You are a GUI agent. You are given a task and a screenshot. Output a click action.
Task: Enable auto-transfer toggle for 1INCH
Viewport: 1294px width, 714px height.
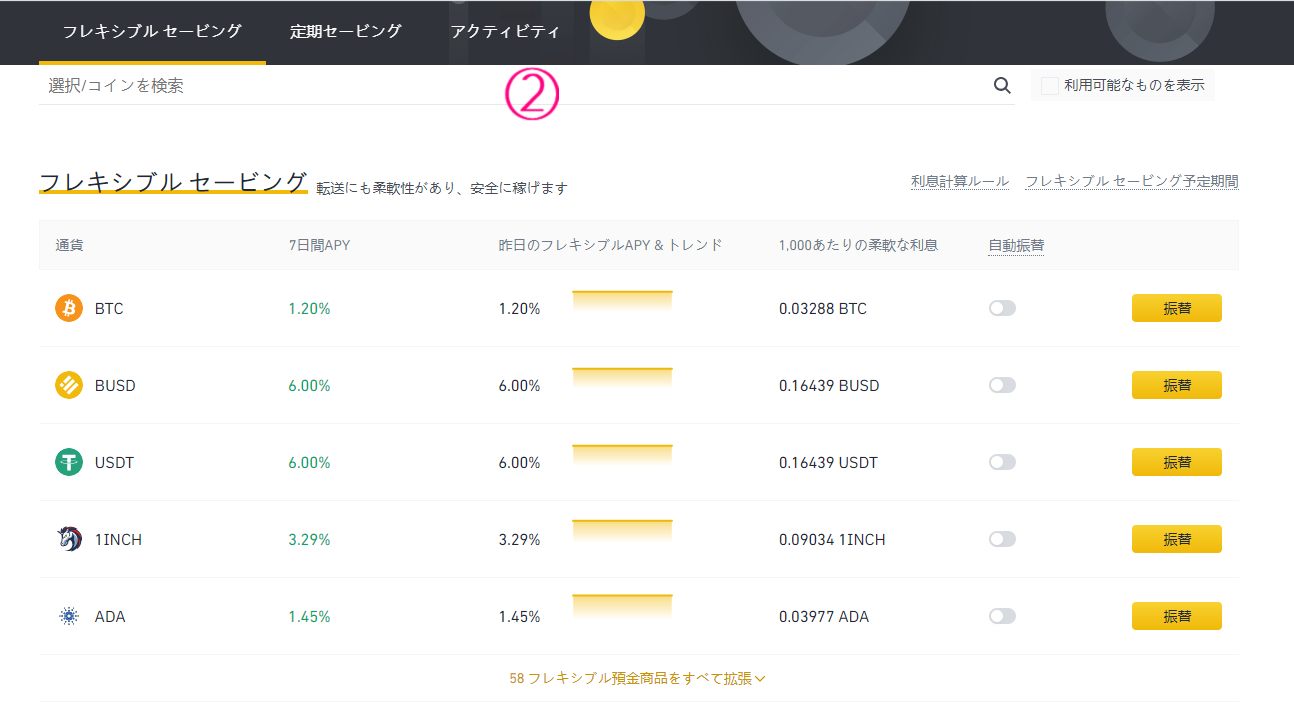coord(1002,539)
